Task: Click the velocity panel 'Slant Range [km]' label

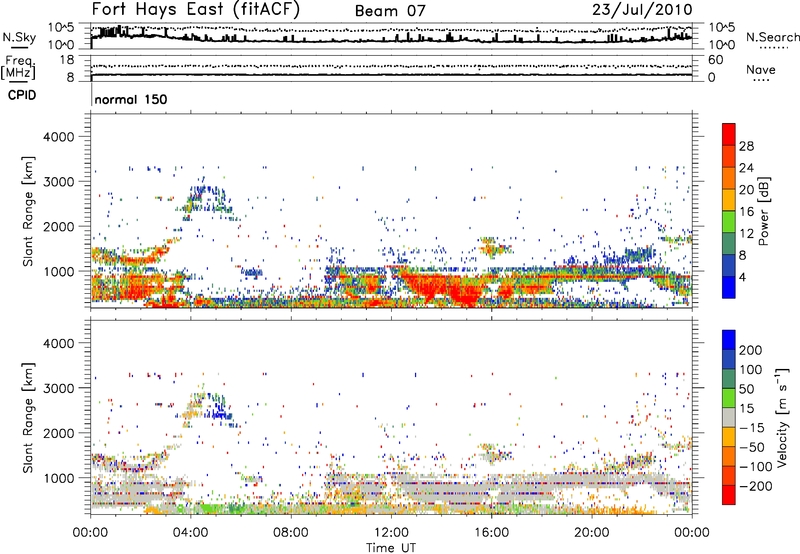Action: point(28,418)
